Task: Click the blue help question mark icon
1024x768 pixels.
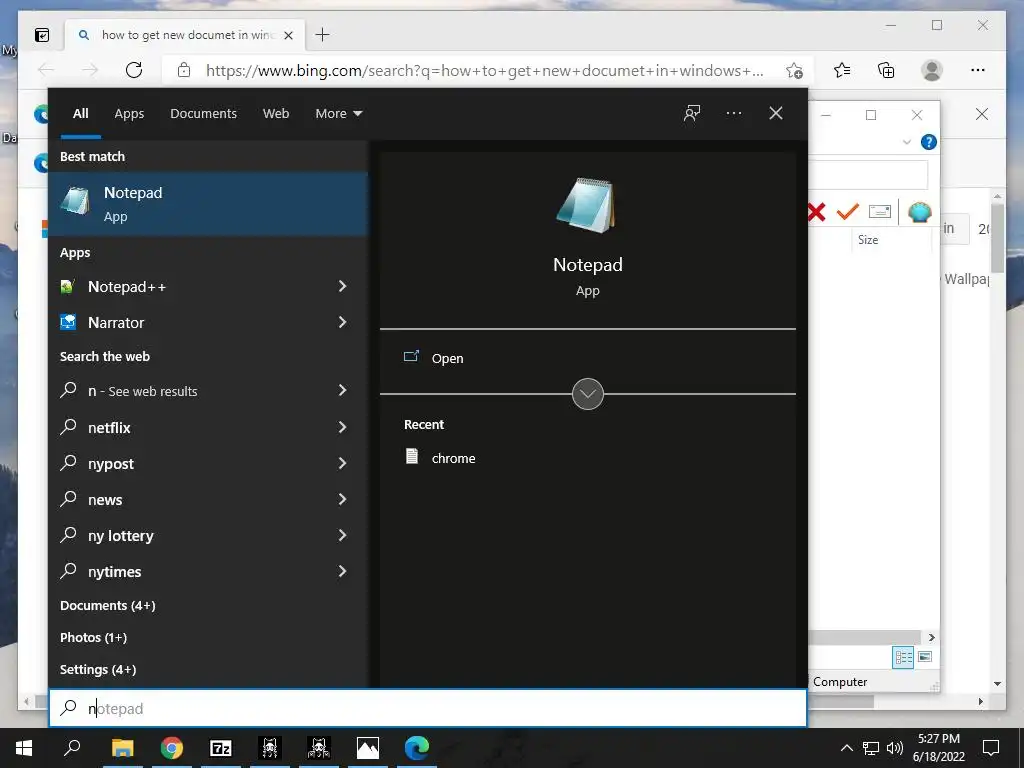Action: point(929,142)
